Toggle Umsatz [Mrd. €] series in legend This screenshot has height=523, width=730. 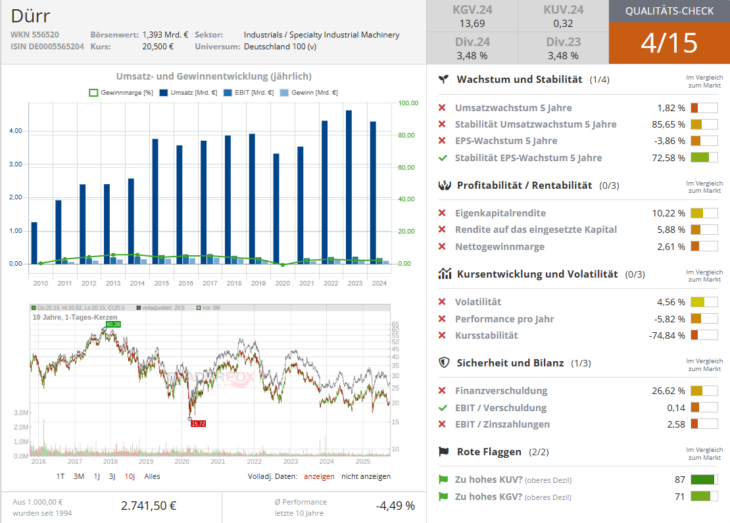(x=180, y=92)
